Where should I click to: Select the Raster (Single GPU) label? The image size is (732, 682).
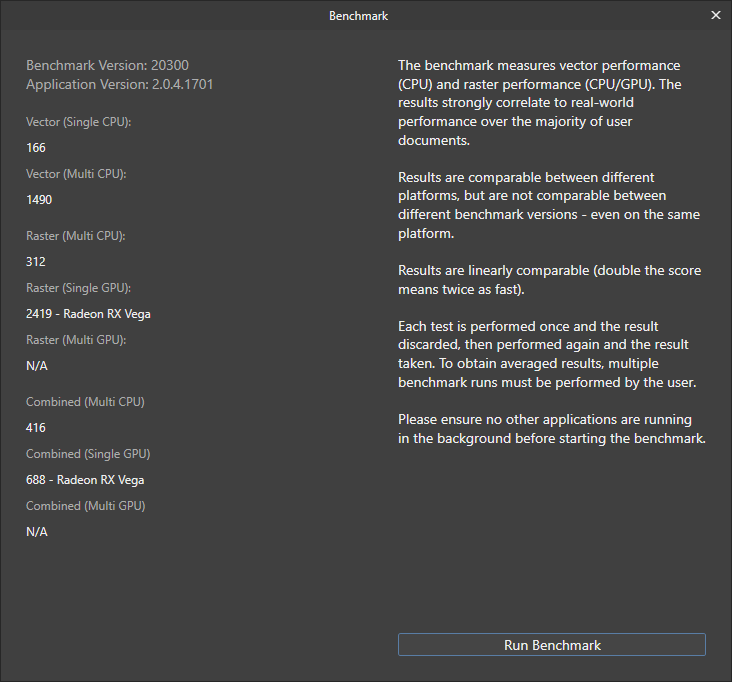click(78, 288)
